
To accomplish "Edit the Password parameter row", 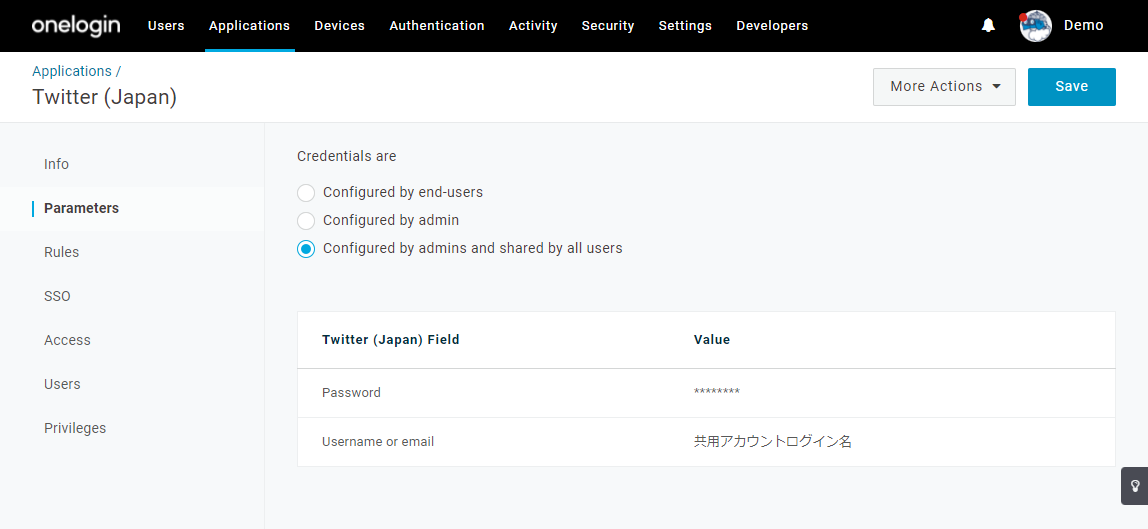I will click(706, 393).
